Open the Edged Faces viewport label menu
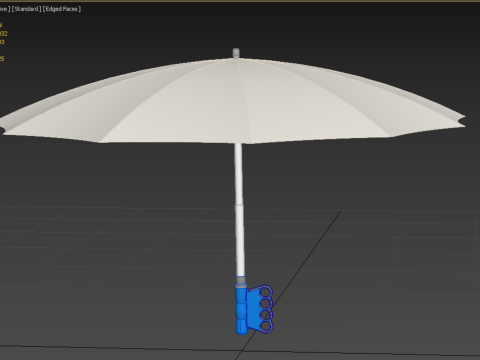 pyautogui.click(x=62, y=9)
